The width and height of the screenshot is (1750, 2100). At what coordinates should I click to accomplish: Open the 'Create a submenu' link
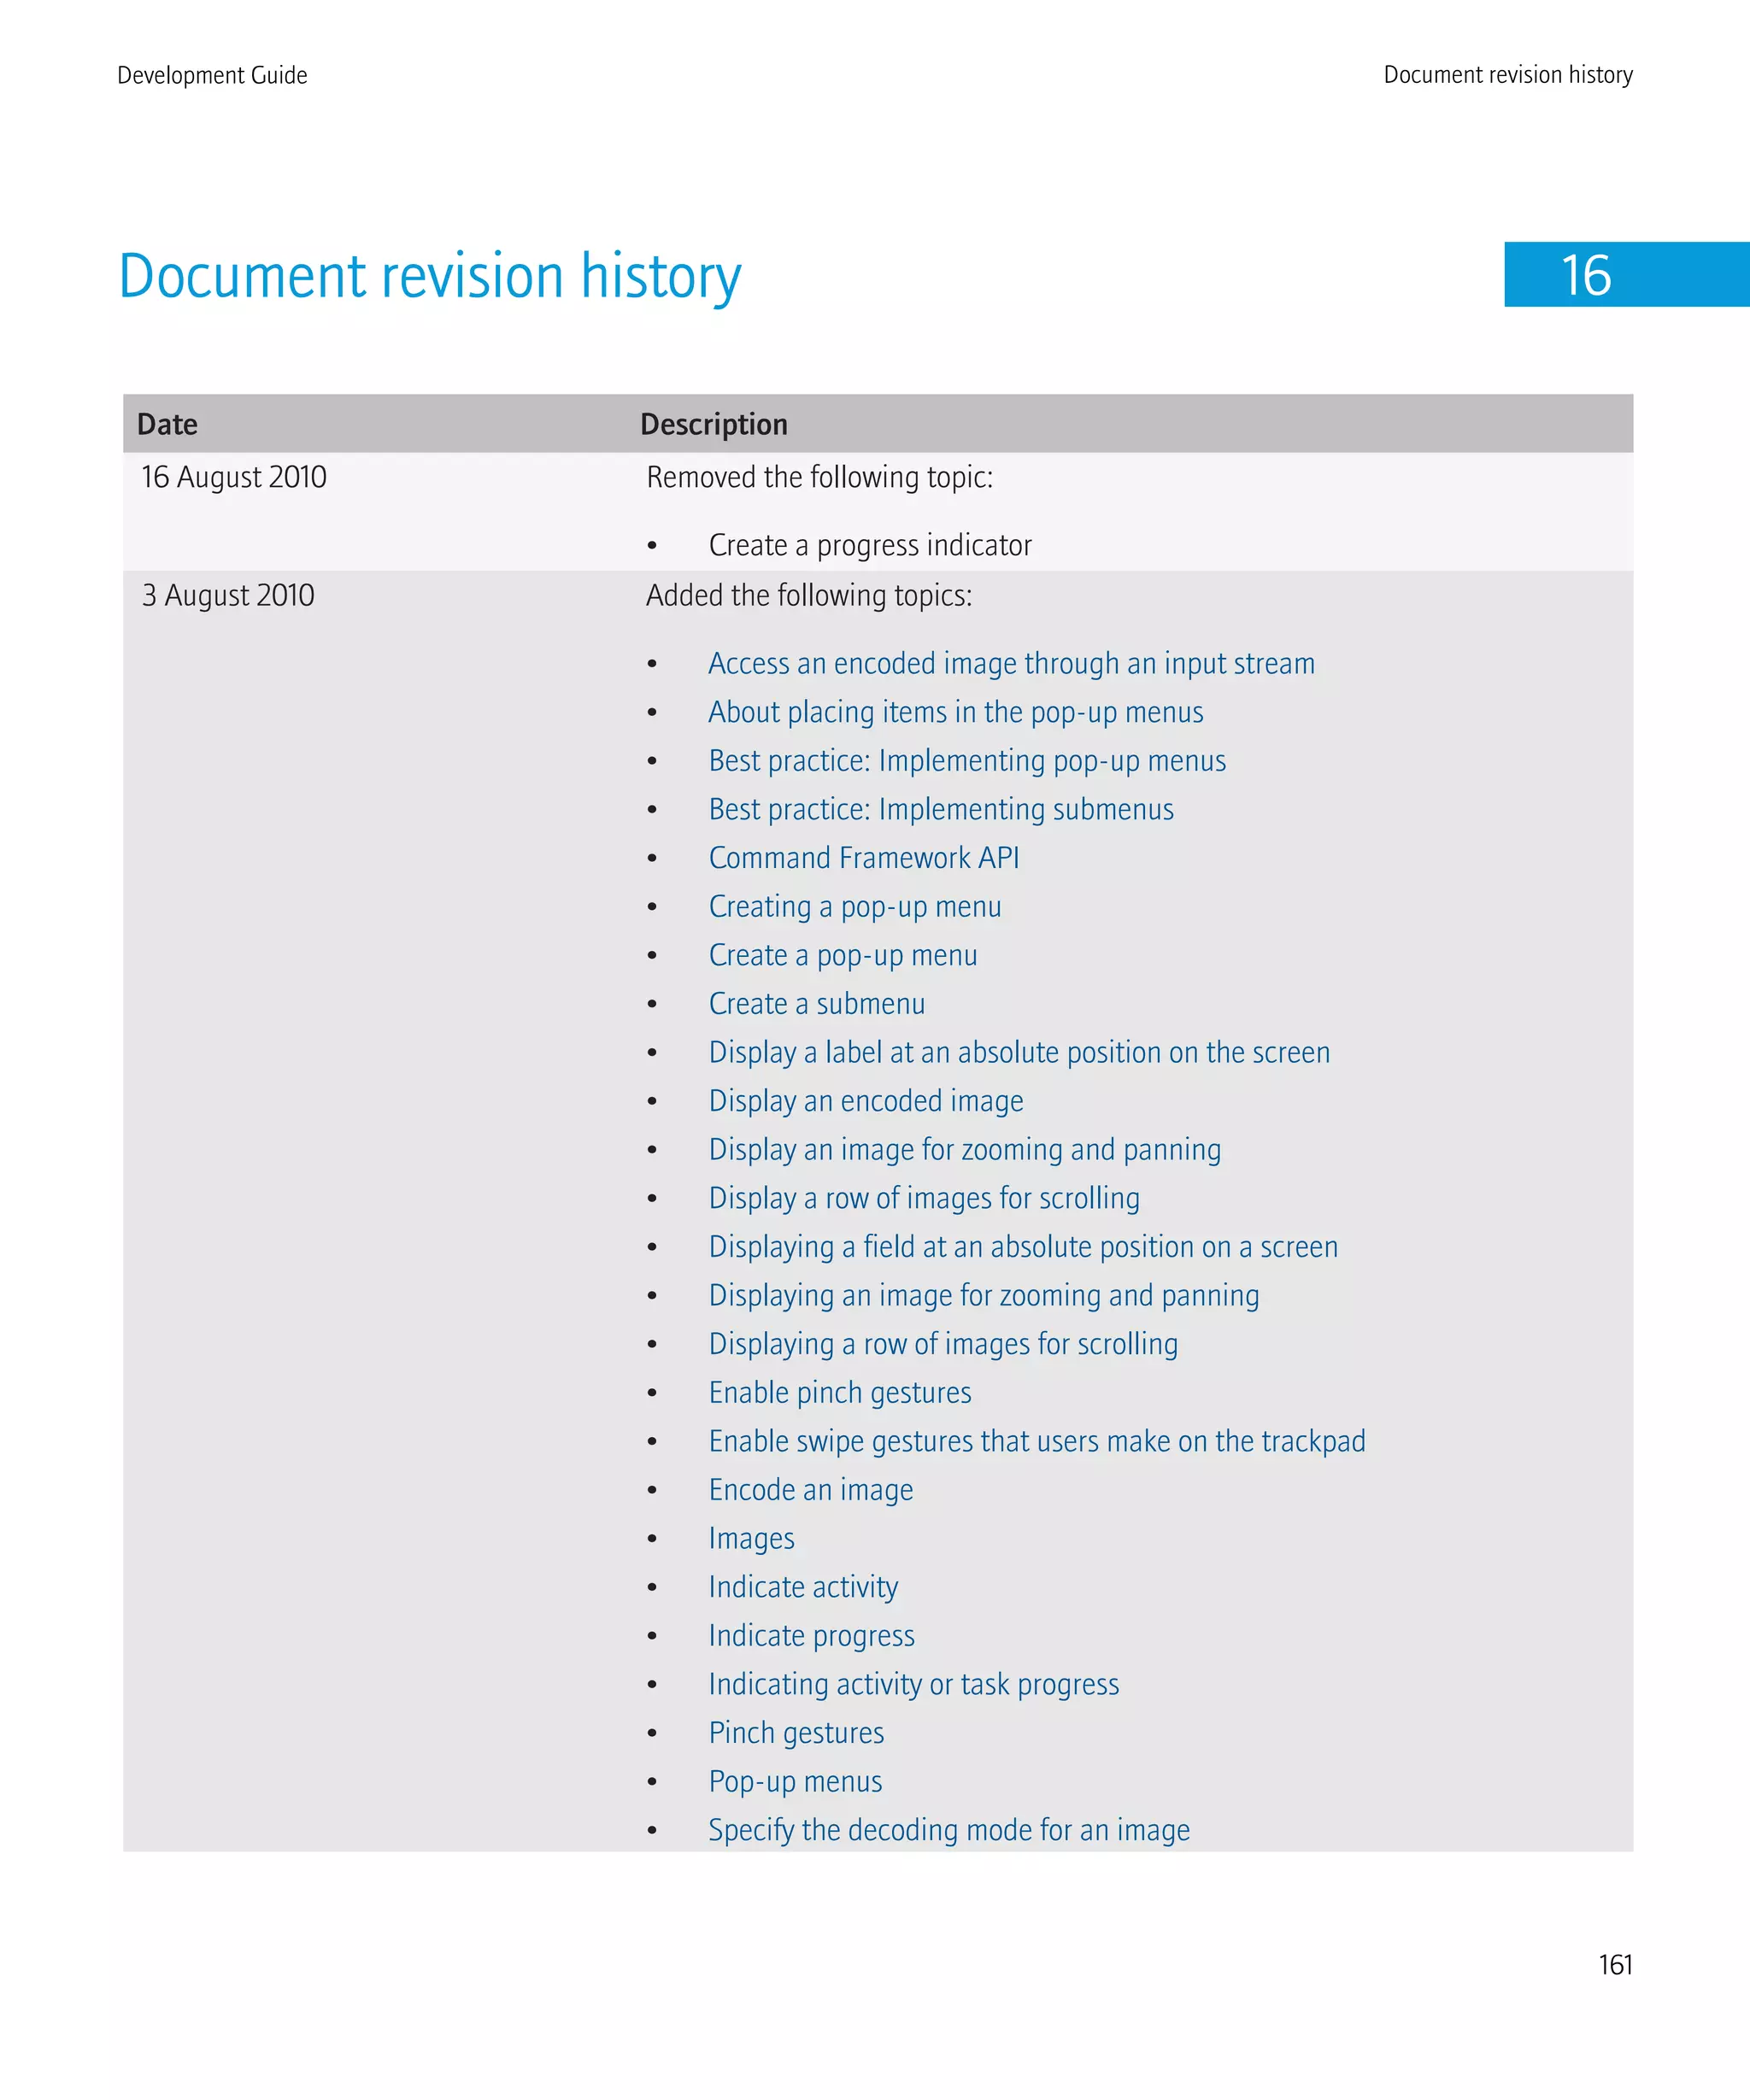click(x=817, y=1004)
